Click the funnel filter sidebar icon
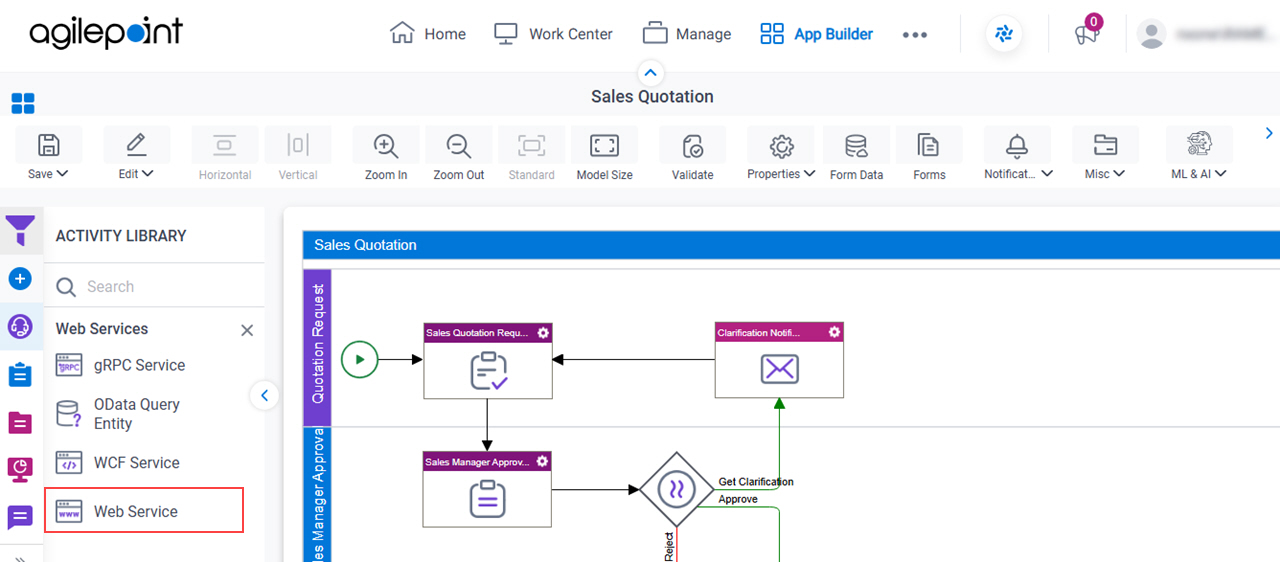1280x562 pixels. (20, 230)
